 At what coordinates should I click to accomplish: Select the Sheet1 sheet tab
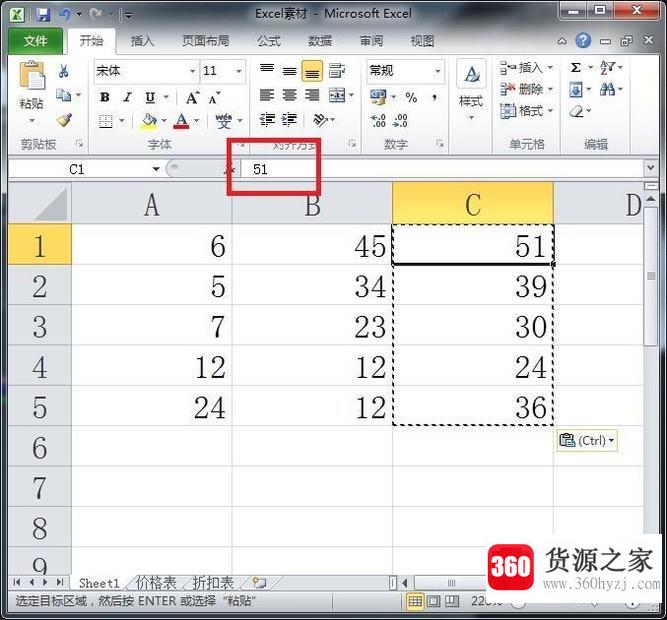click(99, 583)
